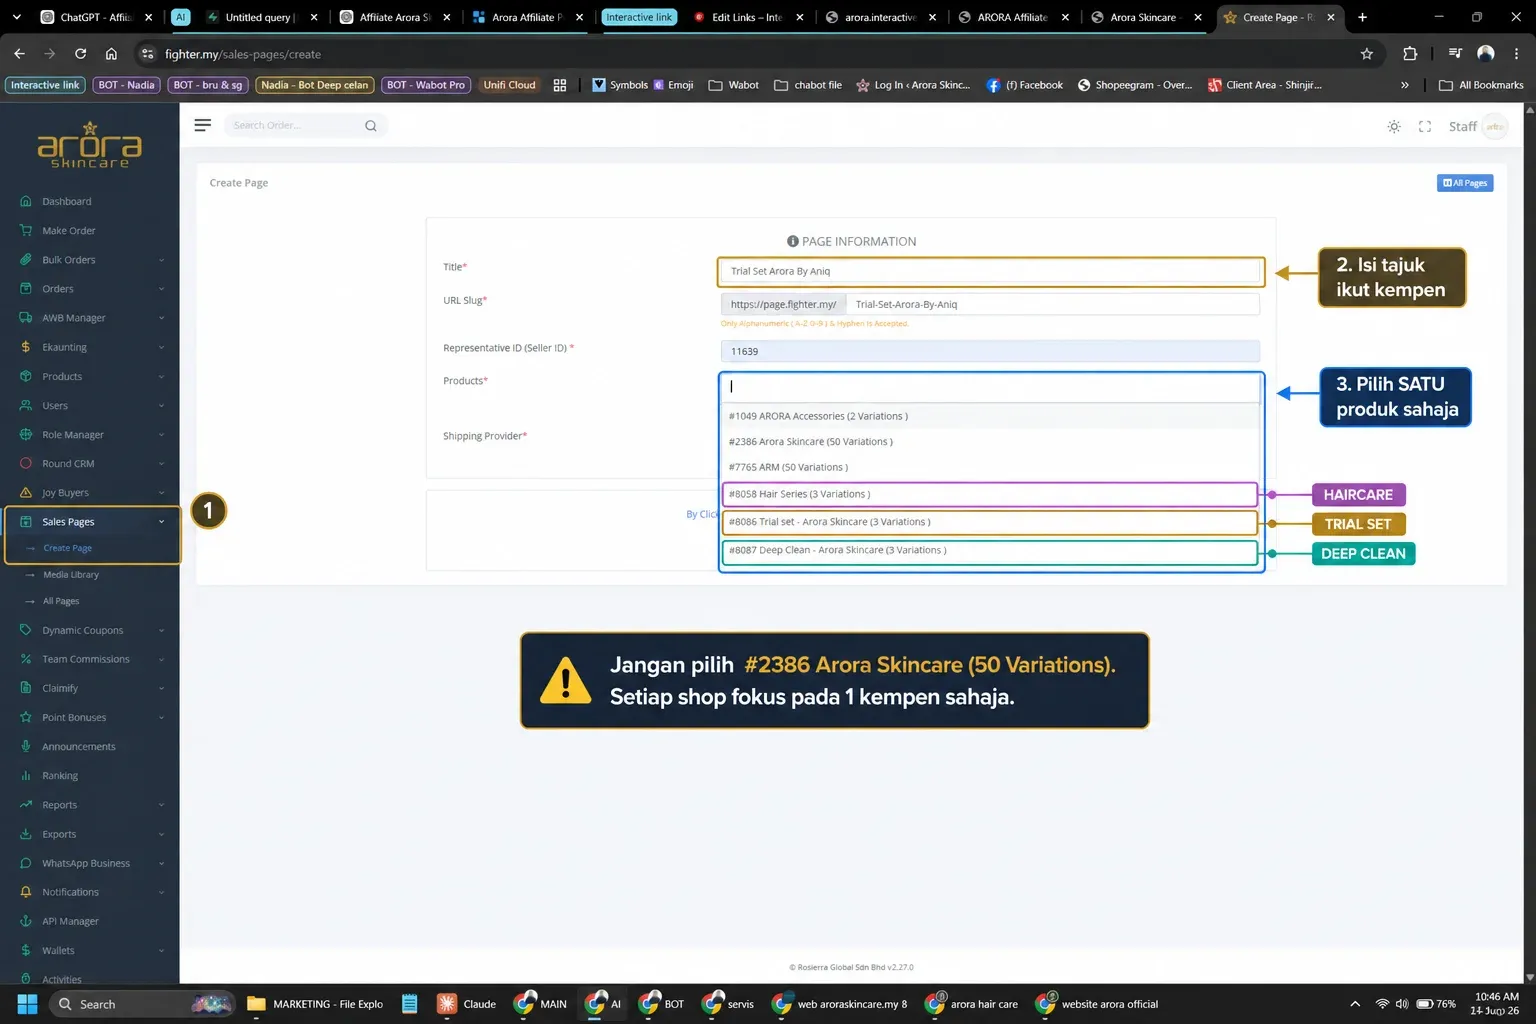Open Media Library submenu item

pos(71,575)
